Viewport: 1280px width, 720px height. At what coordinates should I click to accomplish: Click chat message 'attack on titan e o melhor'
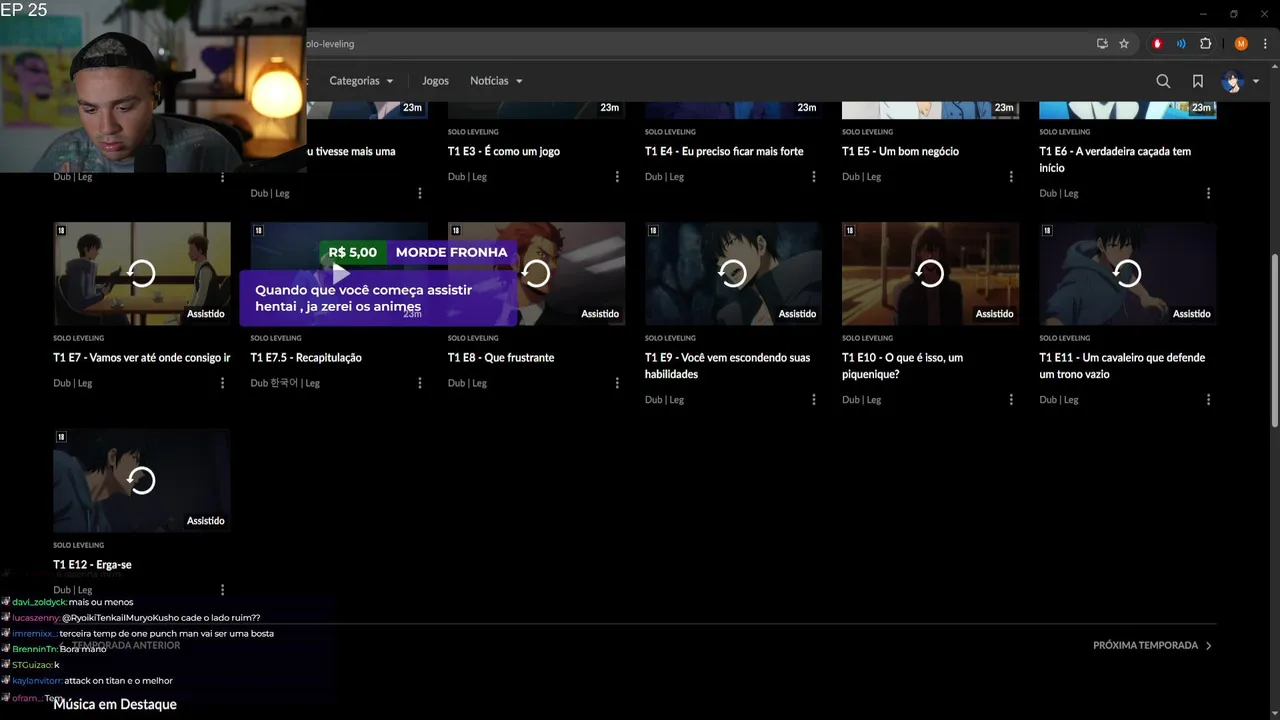point(118,681)
